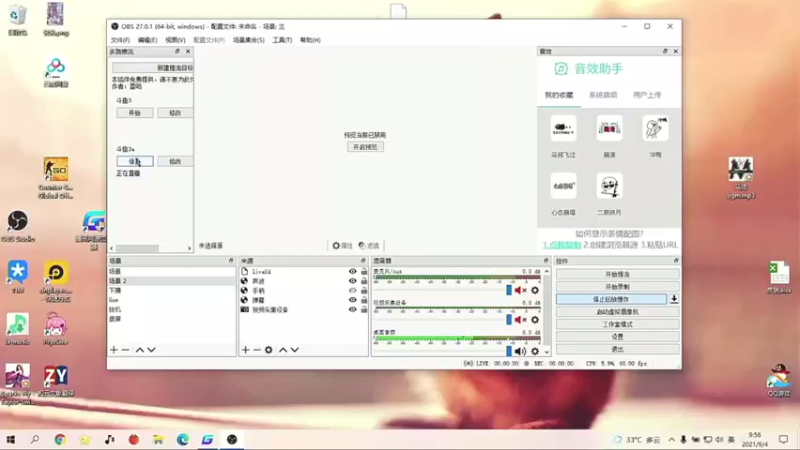Toggle the lock on the live2d source
Image resolution: width=800 pixels, height=450 pixels.
coord(364,271)
